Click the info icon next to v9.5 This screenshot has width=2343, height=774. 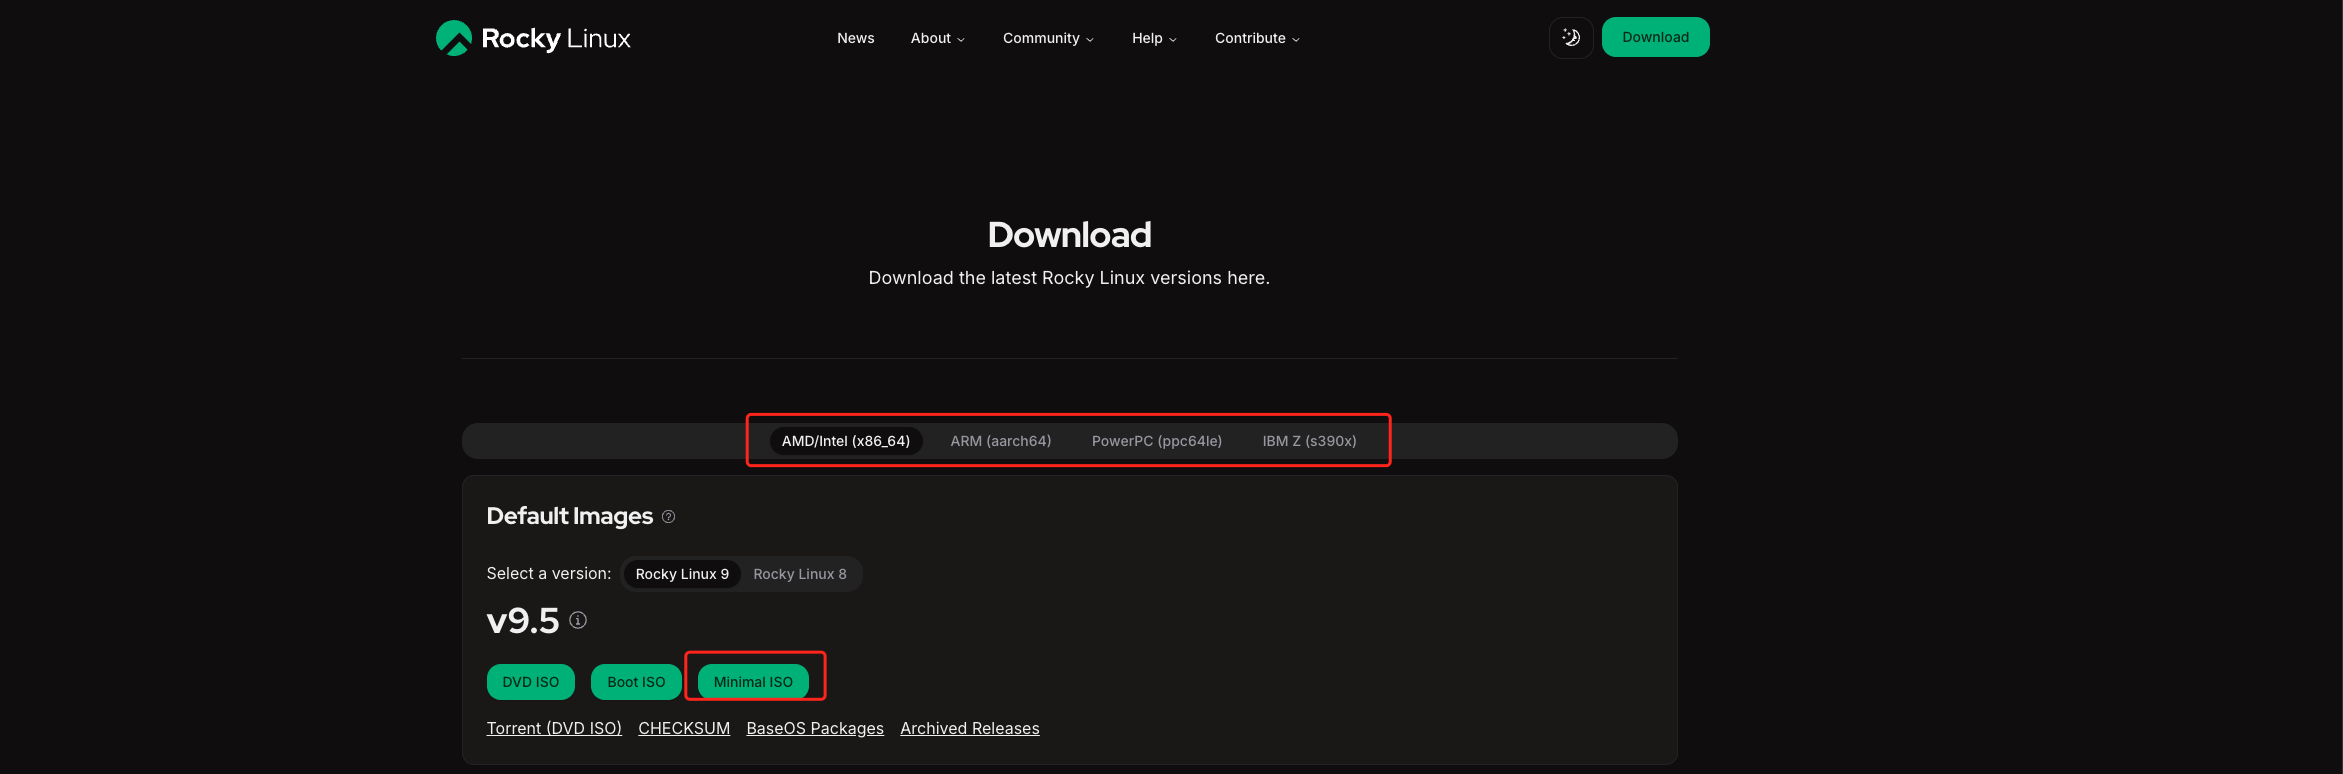(x=578, y=620)
